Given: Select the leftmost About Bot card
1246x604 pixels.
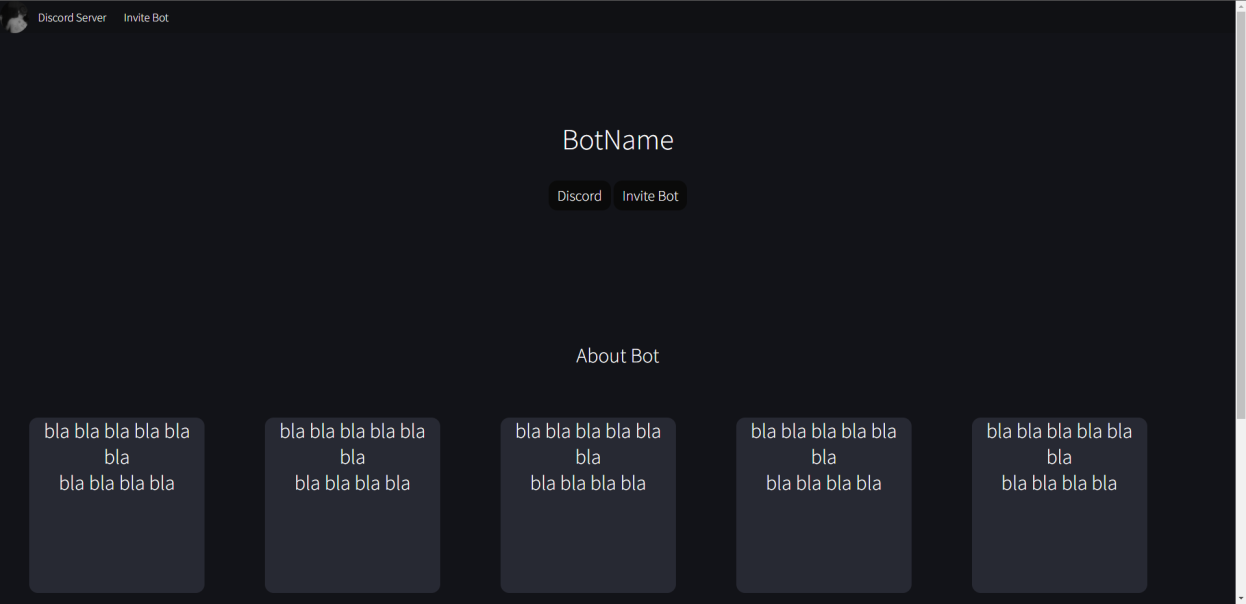Looking at the screenshot, I should [x=116, y=505].
